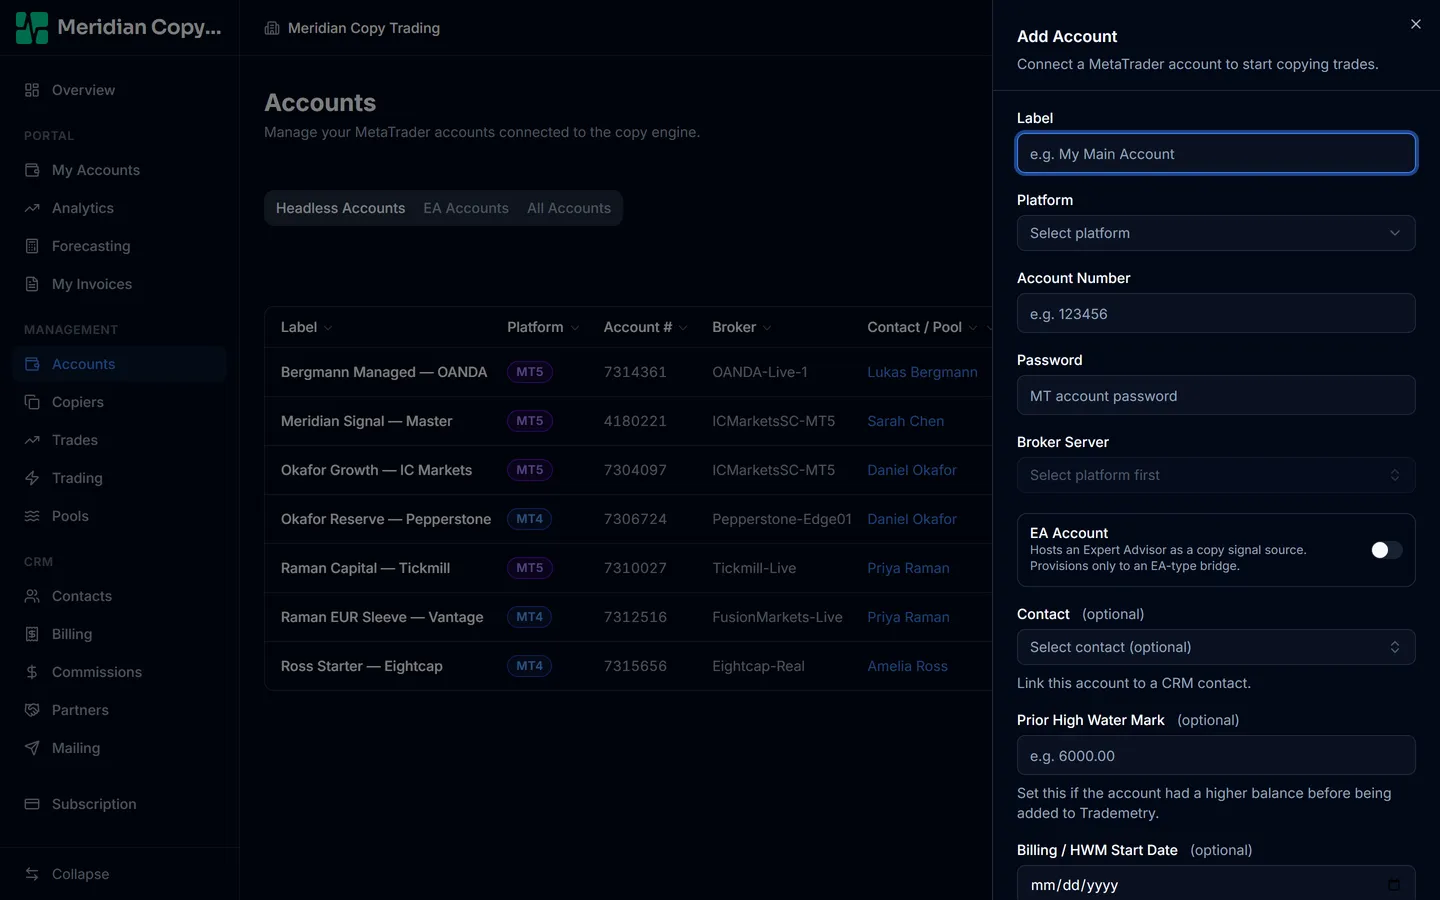Click the Meridian Signal — Master label

pos(366,421)
